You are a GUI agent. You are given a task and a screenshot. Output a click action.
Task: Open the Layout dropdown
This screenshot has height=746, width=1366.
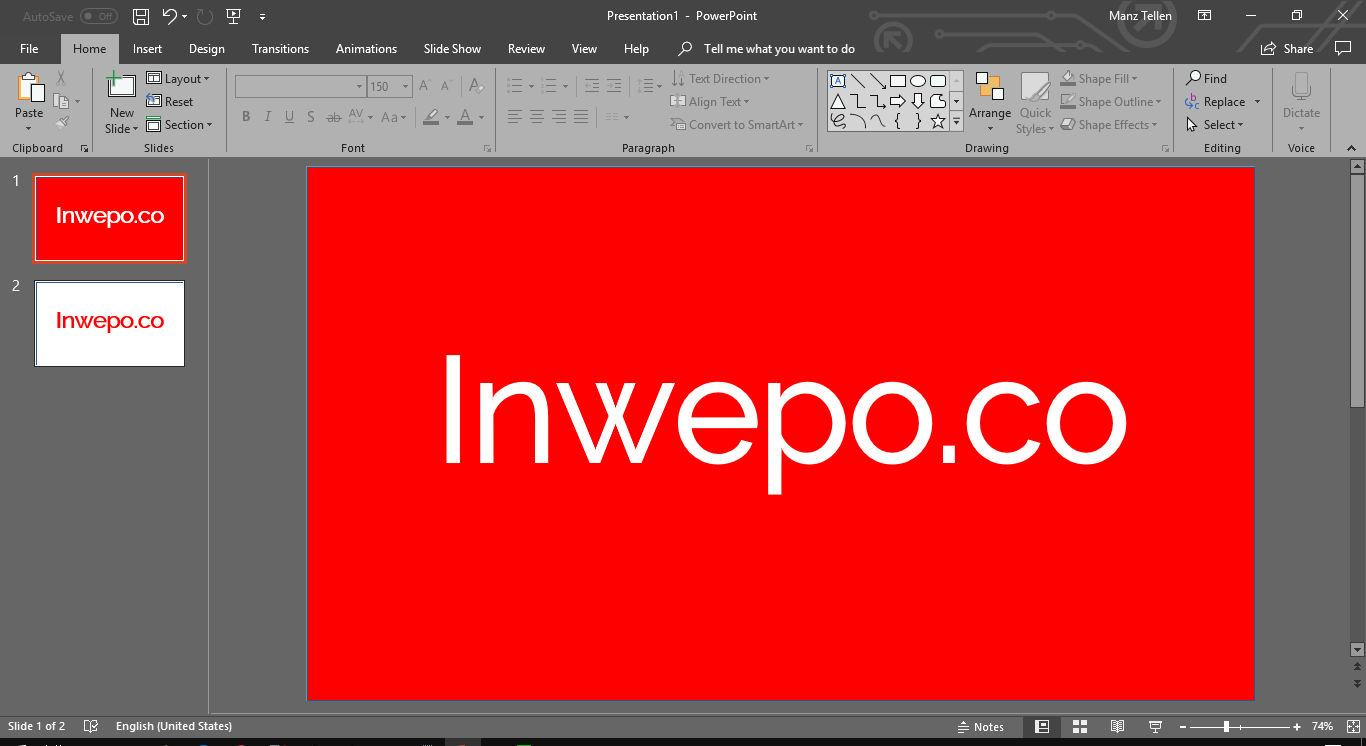tap(178, 79)
